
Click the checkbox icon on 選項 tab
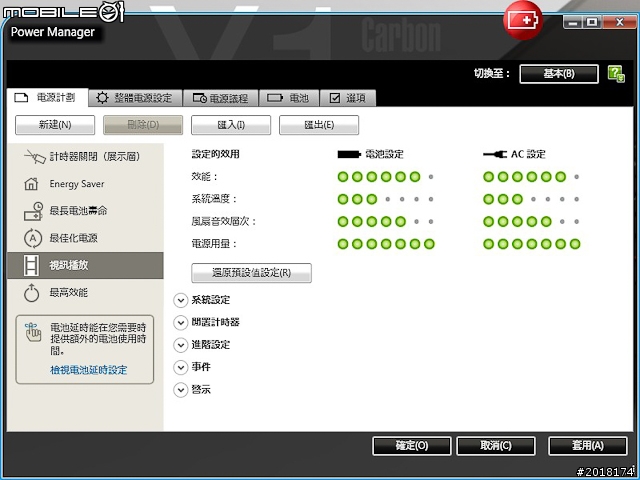click(335, 98)
